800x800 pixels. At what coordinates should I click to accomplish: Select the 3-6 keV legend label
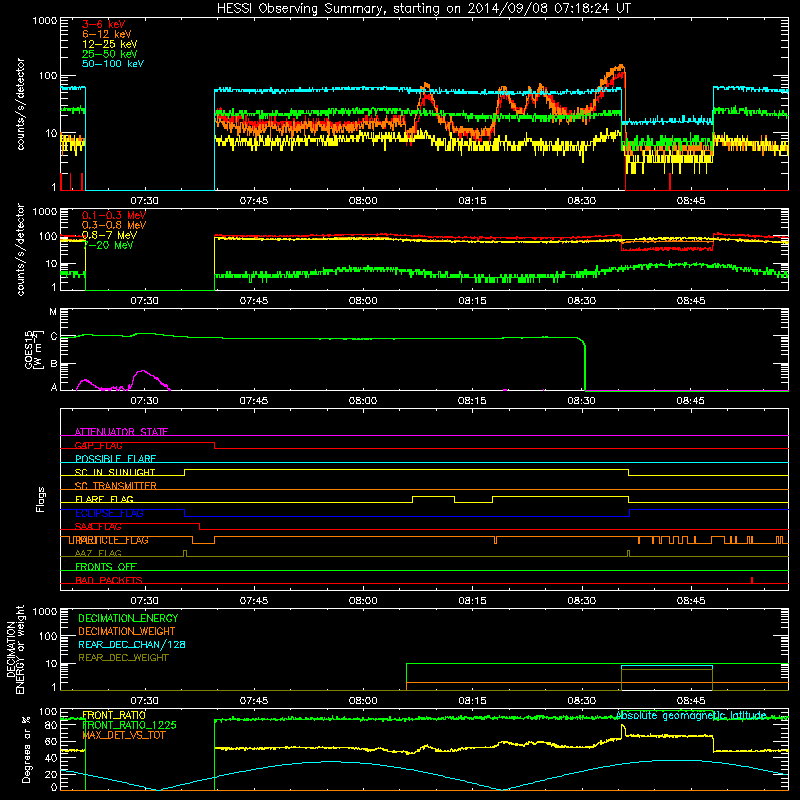pyautogui.click(x=103, y=24)
